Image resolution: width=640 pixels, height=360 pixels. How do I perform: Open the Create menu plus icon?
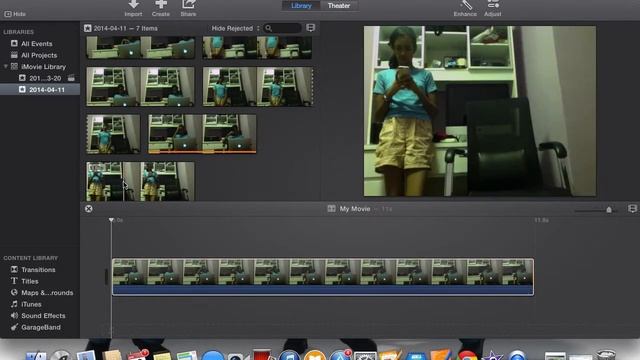161,5
